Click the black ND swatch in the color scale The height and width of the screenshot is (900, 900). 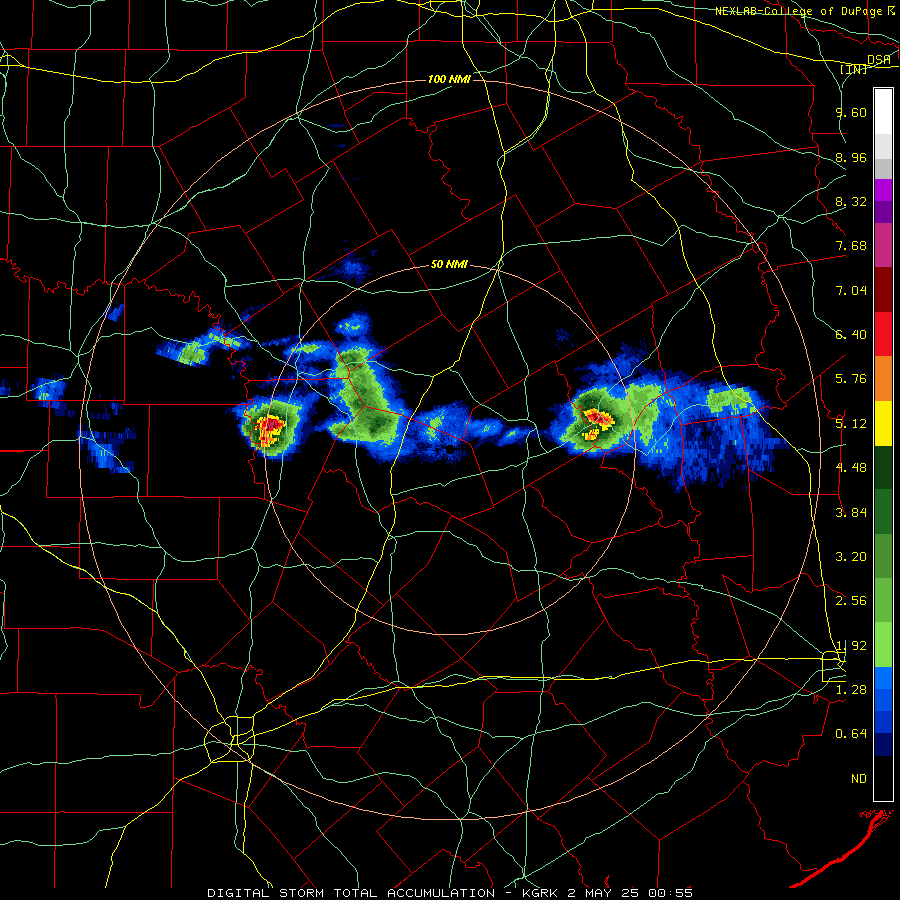pyautogui.click(x=883, y=778)
